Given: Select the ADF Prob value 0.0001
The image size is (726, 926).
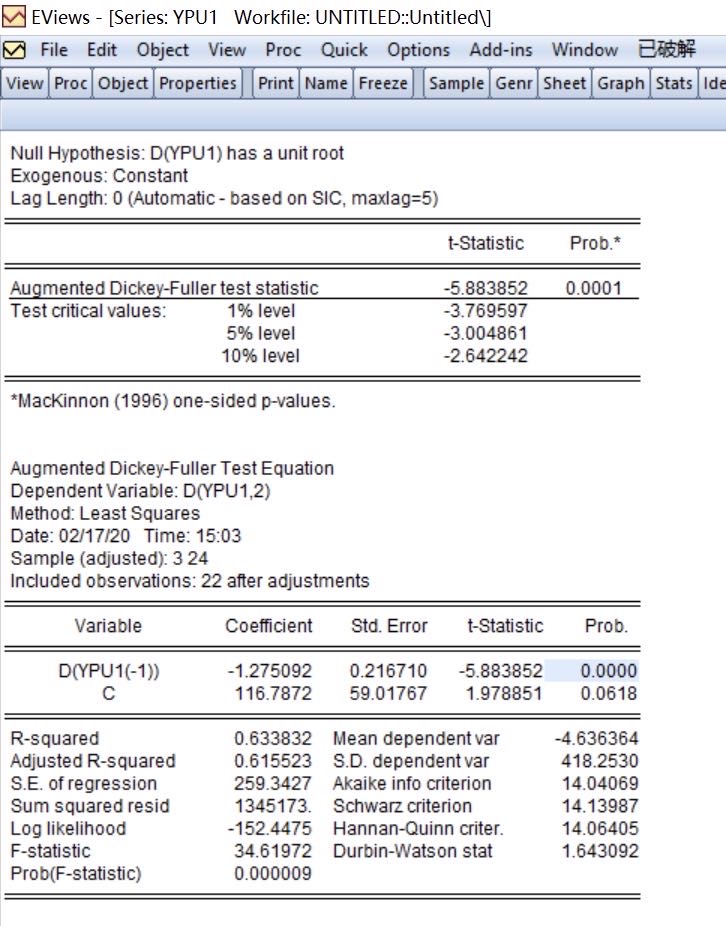Looking at the screenshot, I should (594, 288).
